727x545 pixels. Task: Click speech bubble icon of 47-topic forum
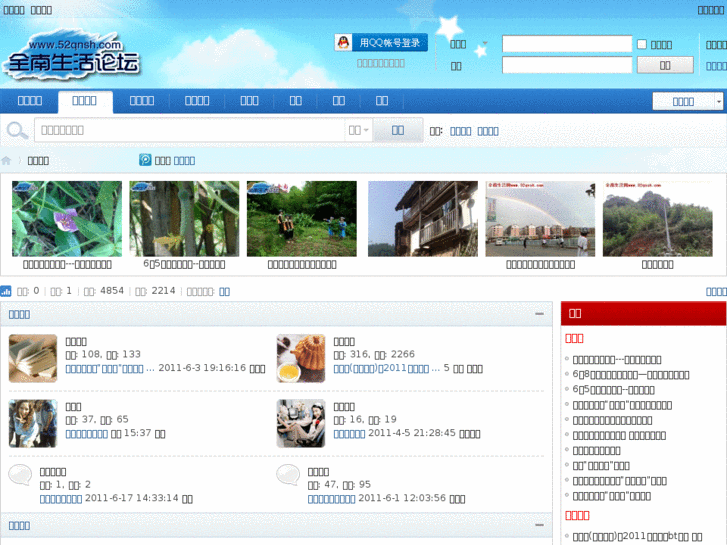(288, 475)
